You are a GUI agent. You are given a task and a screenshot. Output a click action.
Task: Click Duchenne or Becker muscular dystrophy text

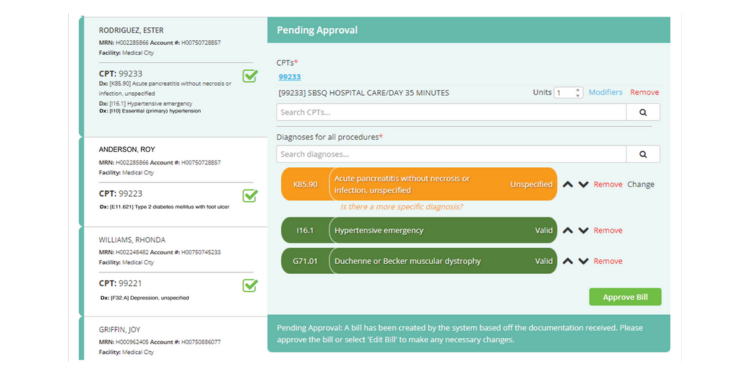pyautogui.click(x=408, y=261)
